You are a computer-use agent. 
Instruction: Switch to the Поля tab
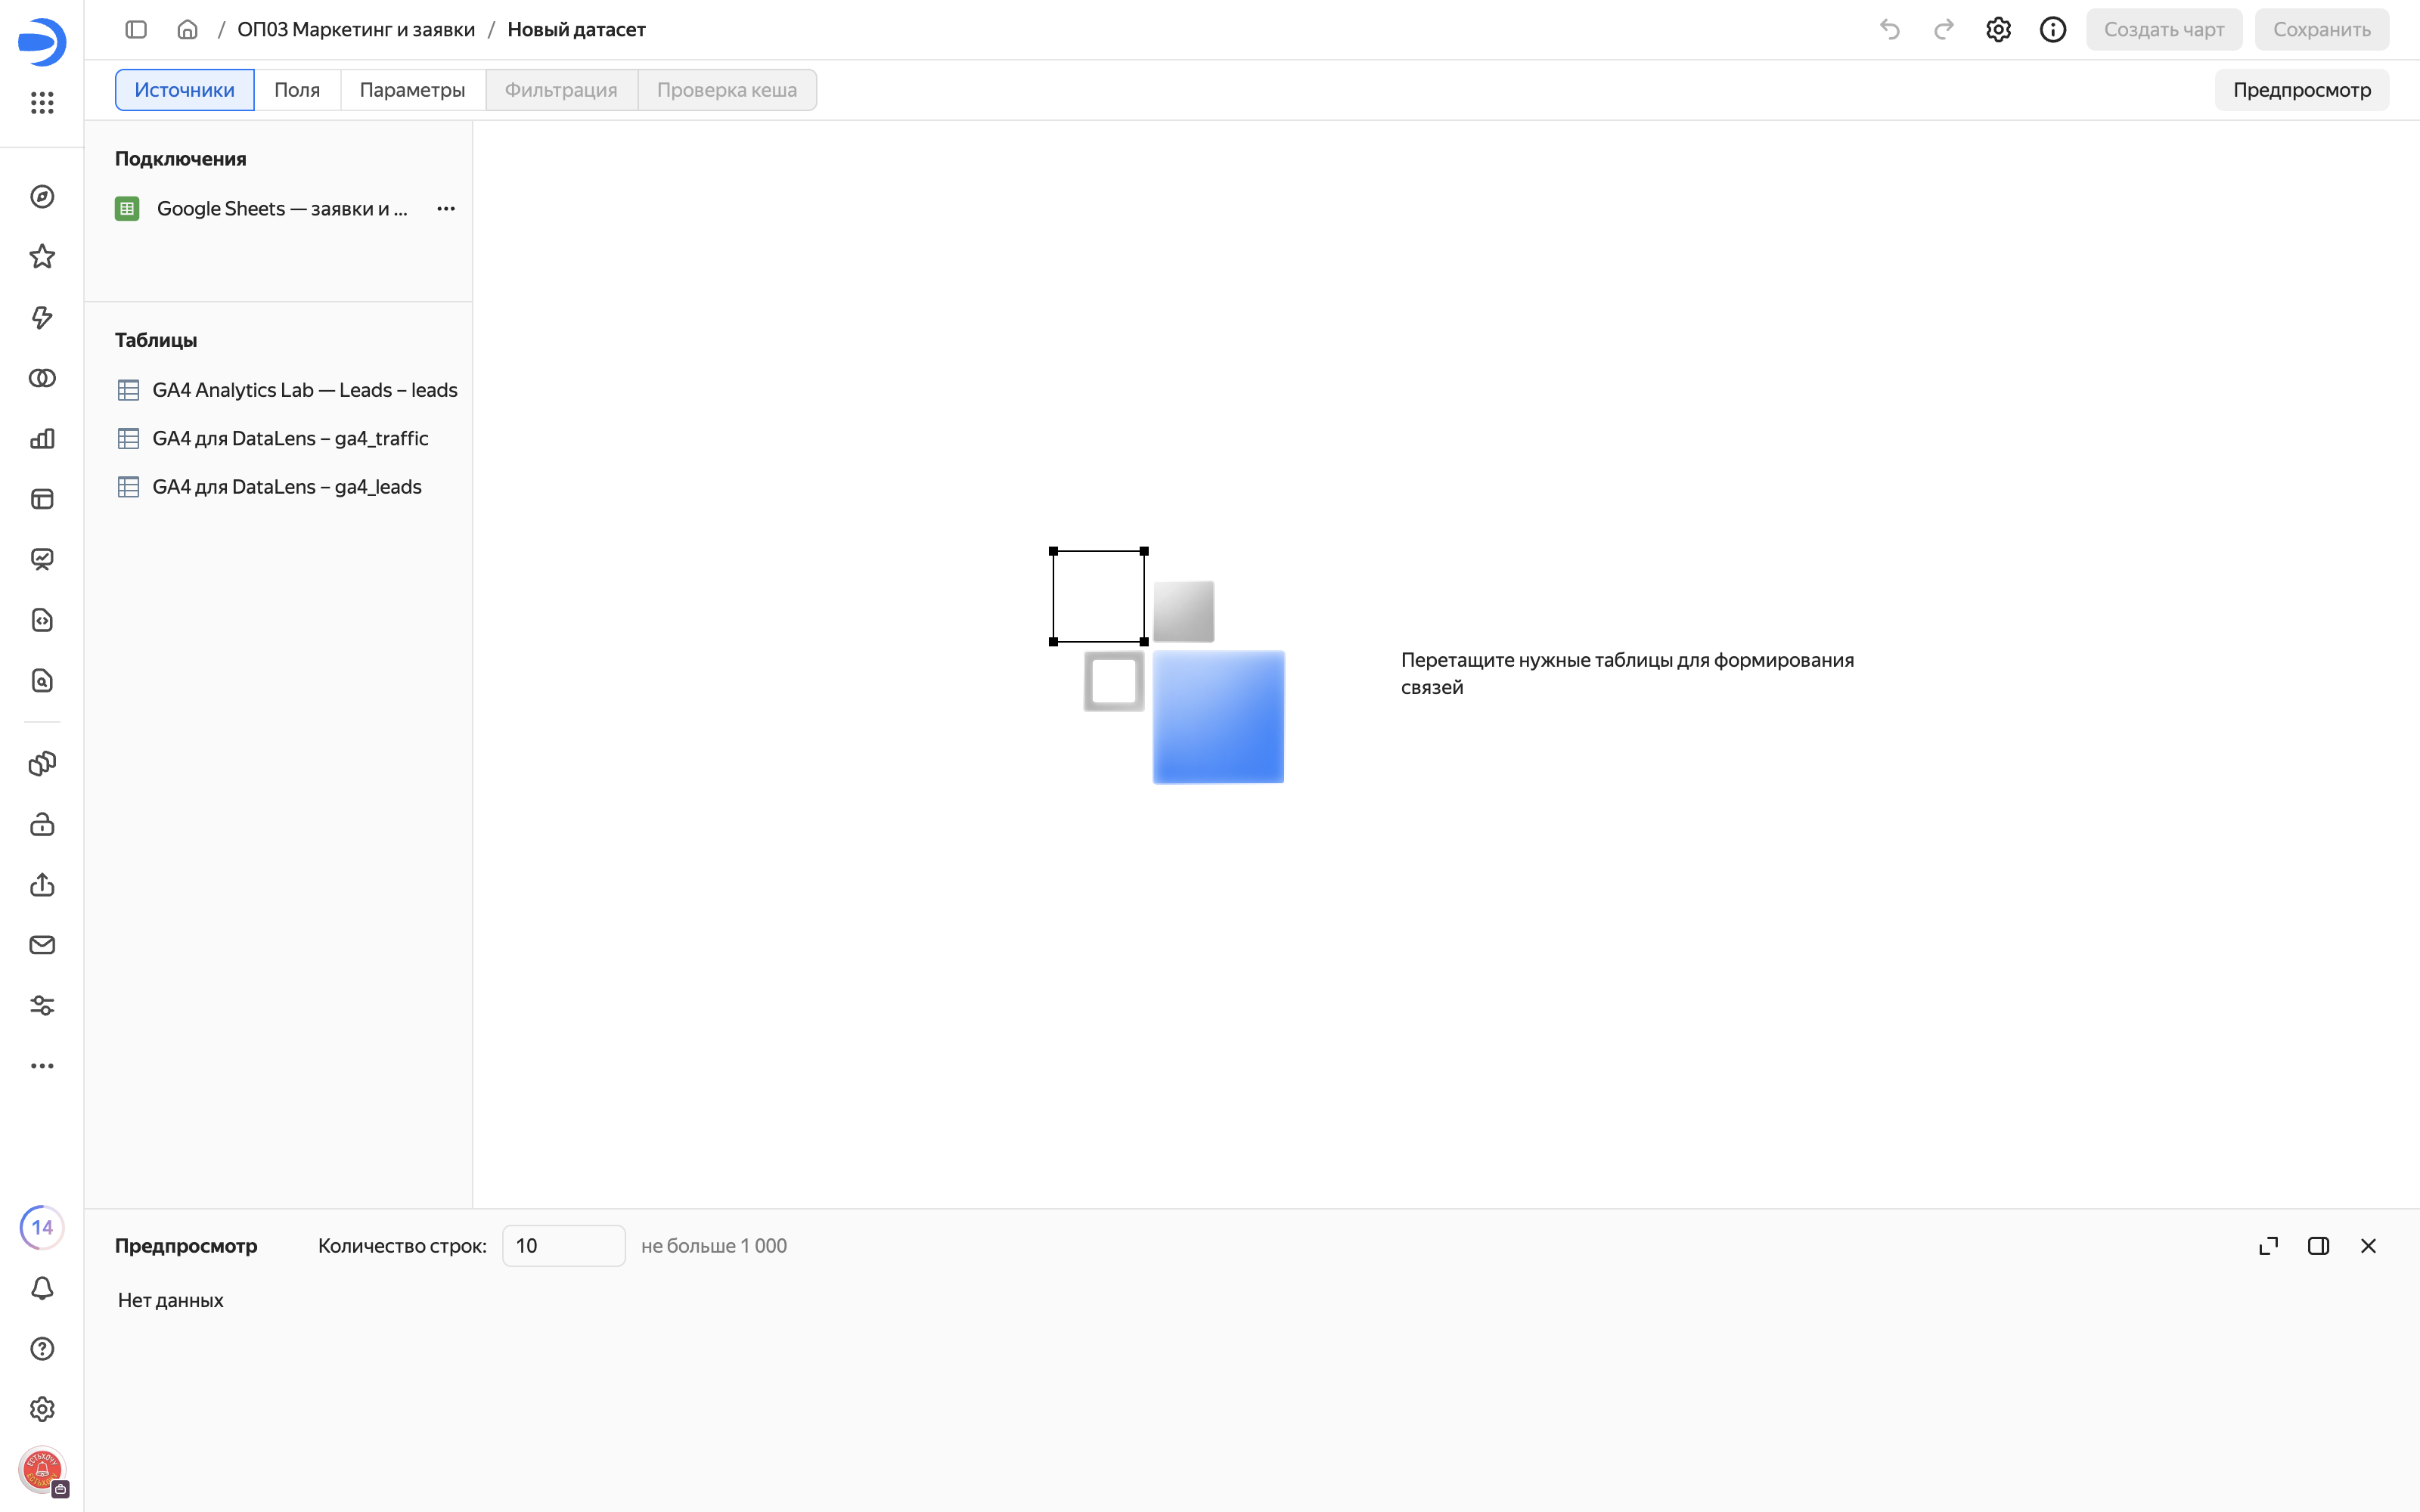point(297,90)
